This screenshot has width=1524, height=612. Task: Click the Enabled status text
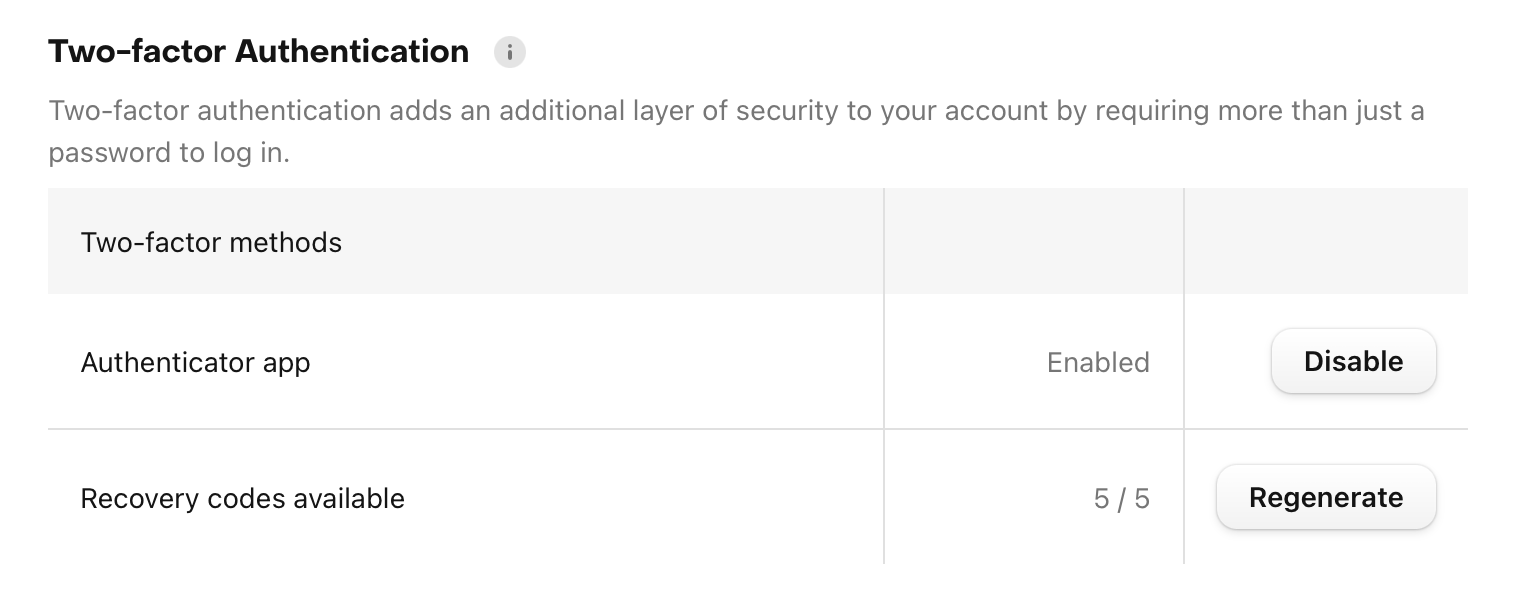point(1098,362)
